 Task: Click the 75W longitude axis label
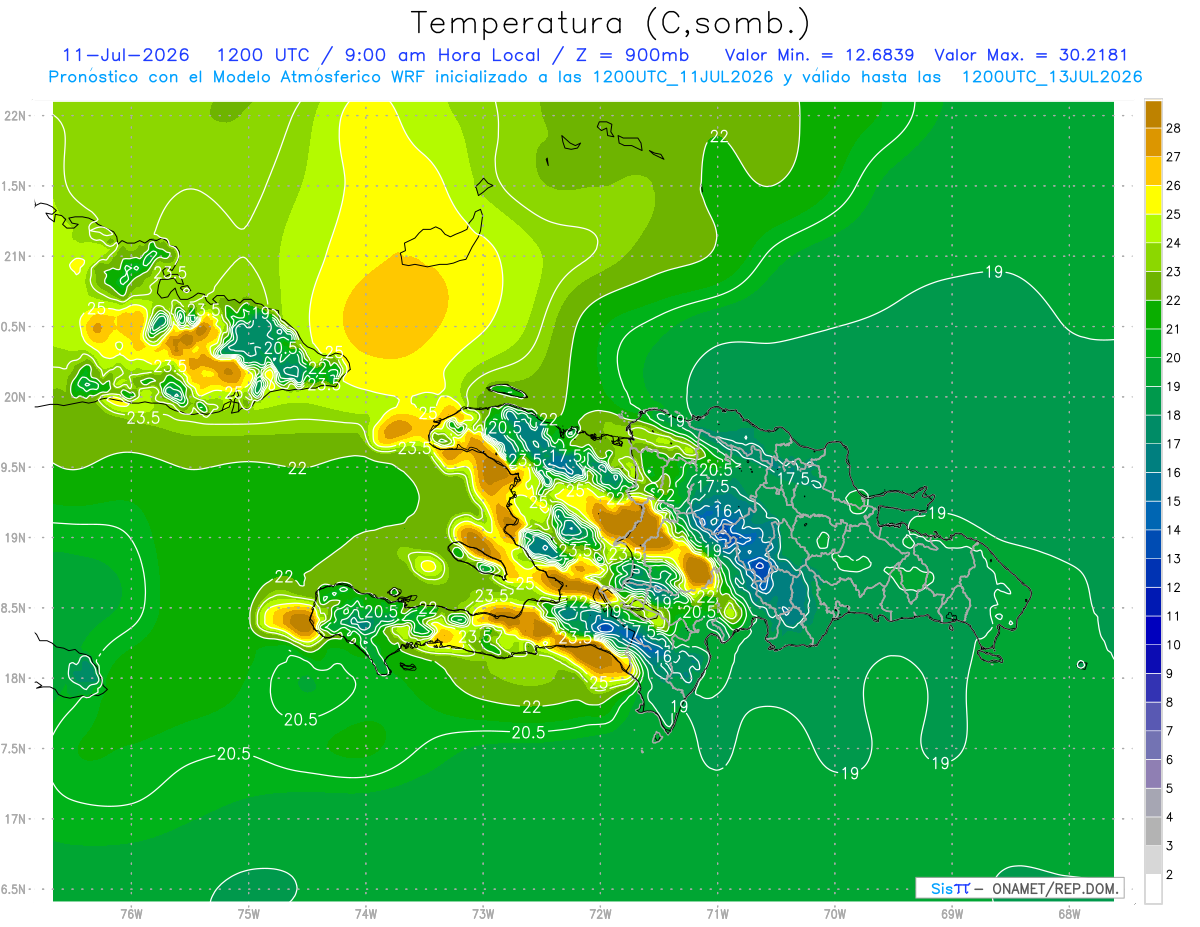point(249,914)
